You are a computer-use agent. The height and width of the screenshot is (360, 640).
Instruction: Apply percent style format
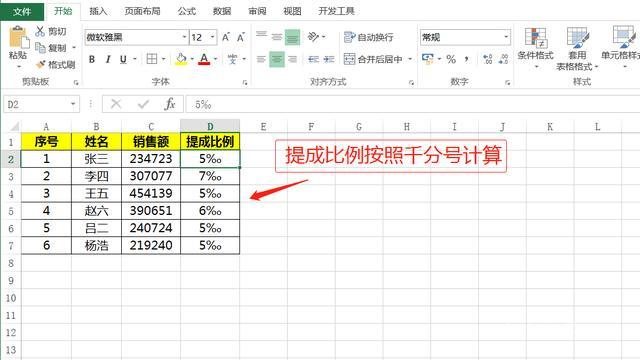451,60
